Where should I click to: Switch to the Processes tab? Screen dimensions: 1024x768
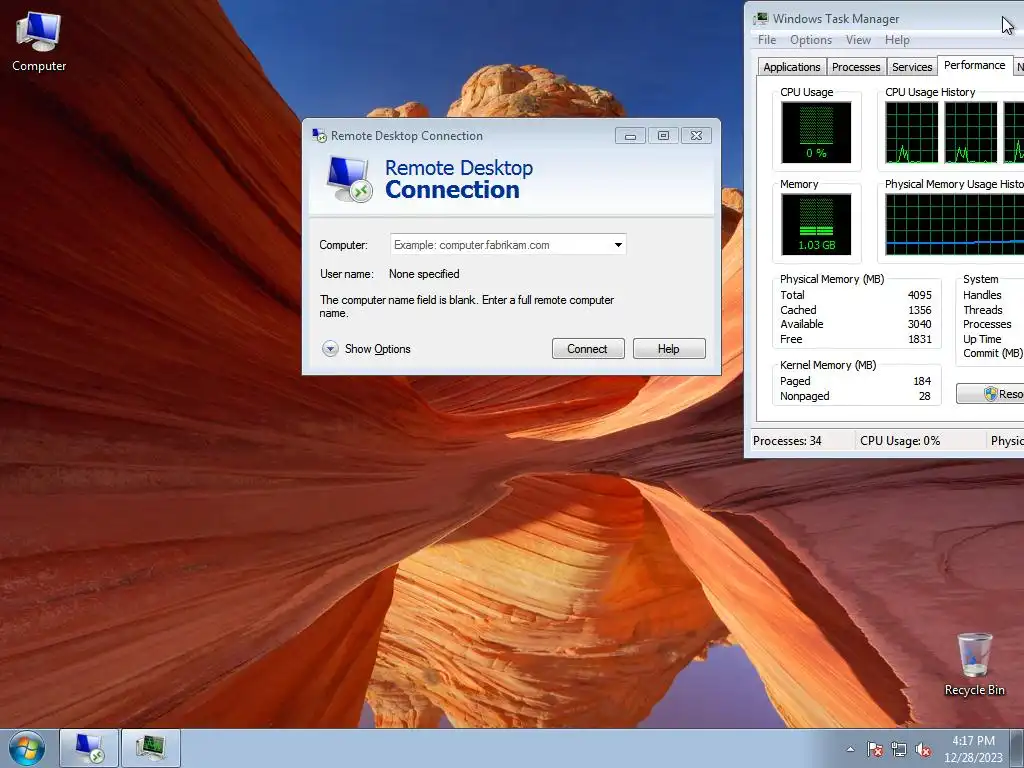coord(856,67)
